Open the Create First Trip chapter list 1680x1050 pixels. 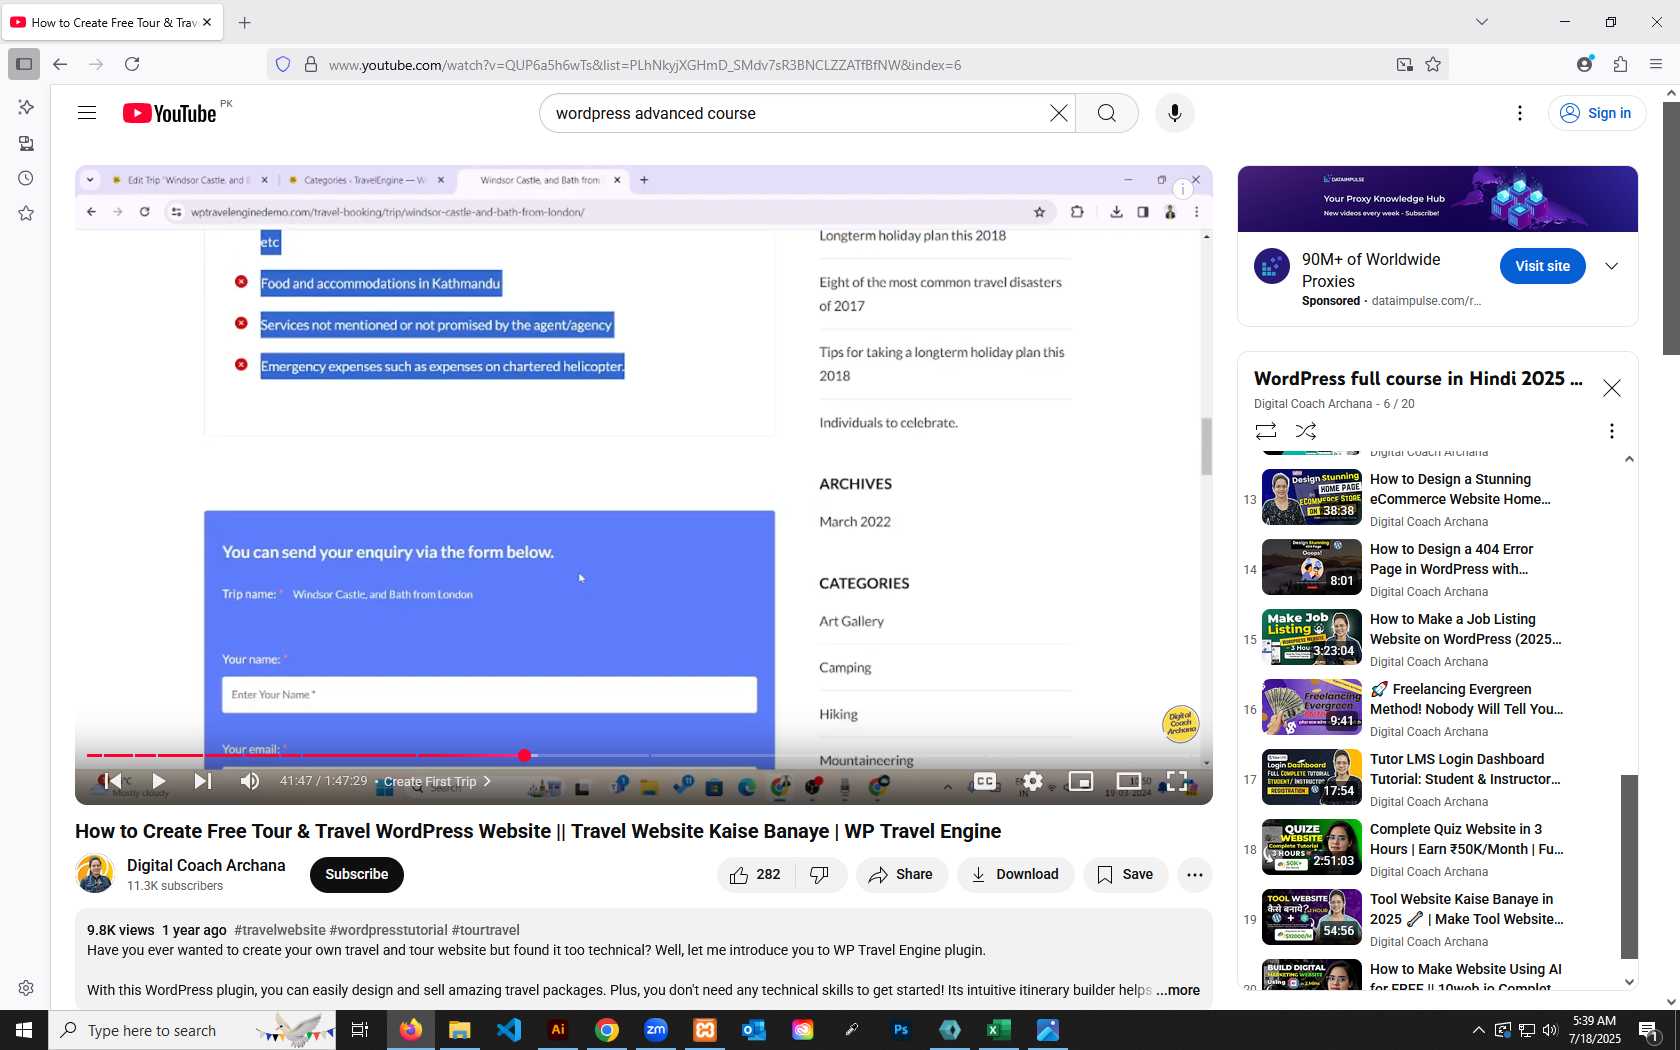[x=437, y=781]
